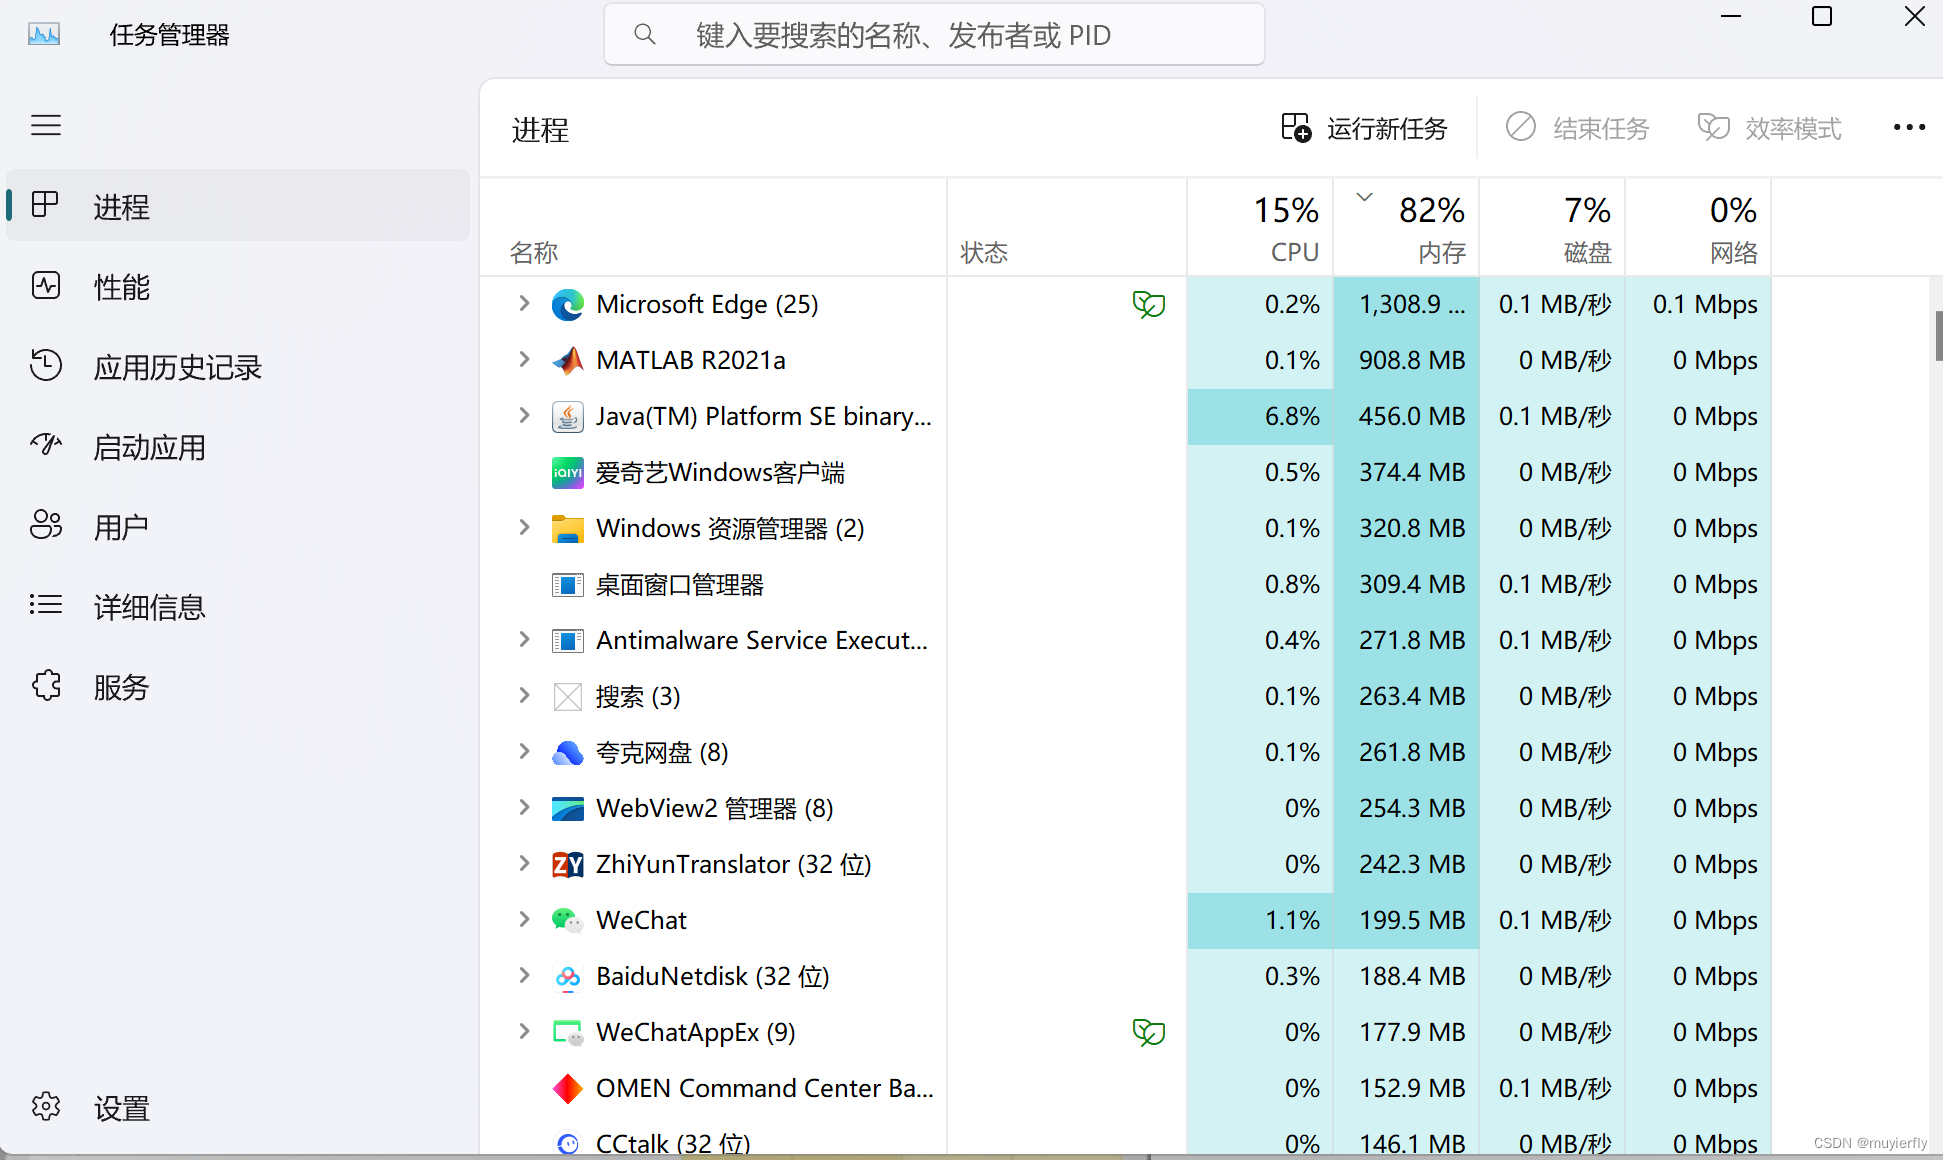Open 设置 at the sidebar bottom

click(x=238, y=1108)
